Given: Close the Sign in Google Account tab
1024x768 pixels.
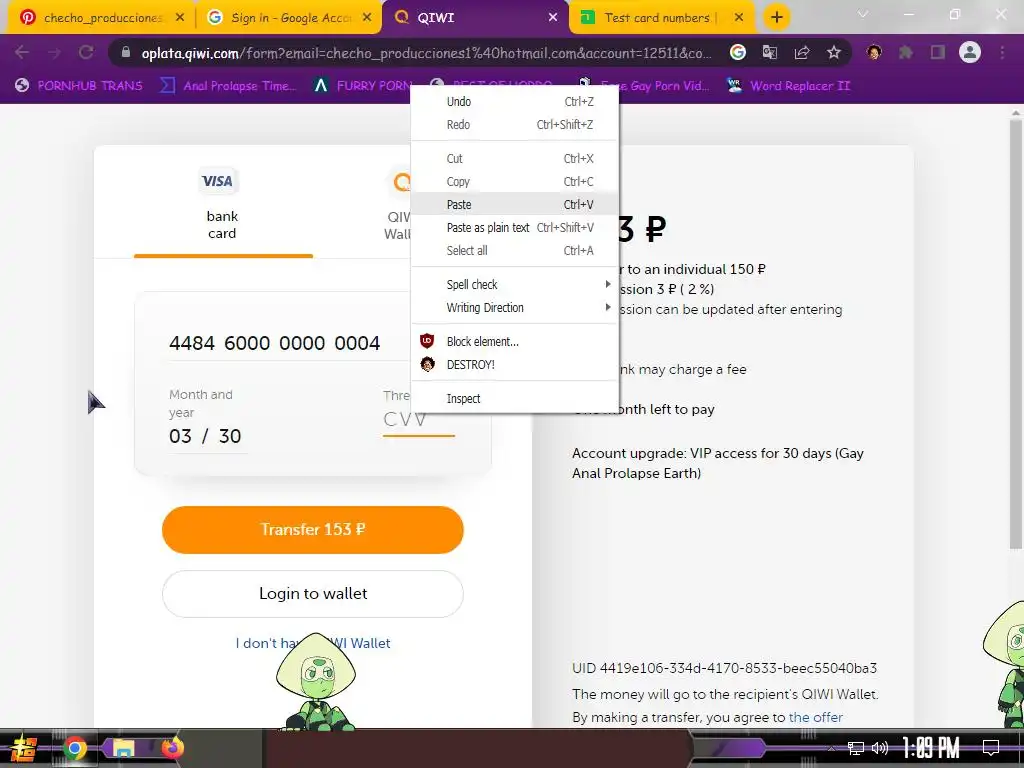Looking at the screenshot, I should pyautogui.click(x=367, y=18).
